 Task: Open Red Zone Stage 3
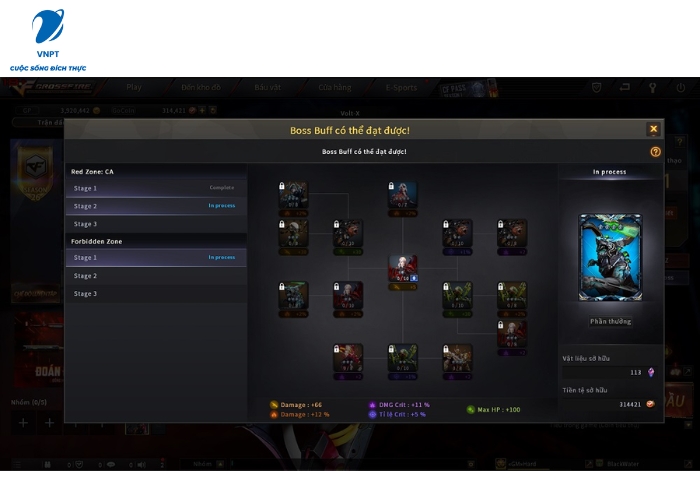[156, 224]
